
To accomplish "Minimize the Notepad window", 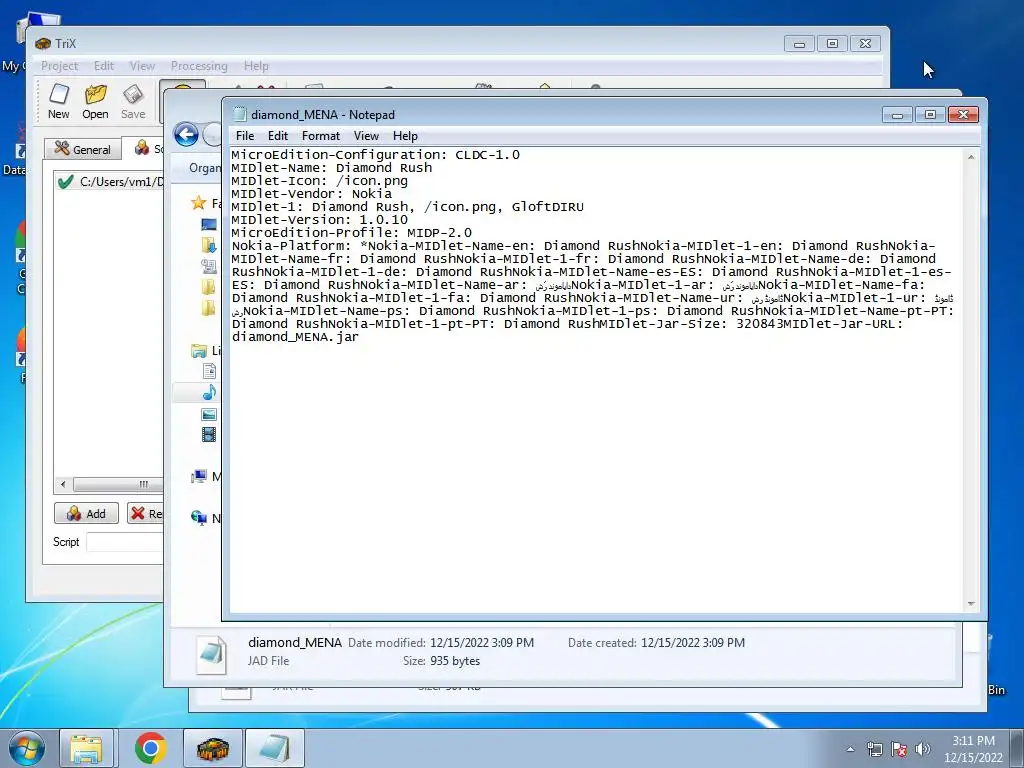I will coord(897,115).
